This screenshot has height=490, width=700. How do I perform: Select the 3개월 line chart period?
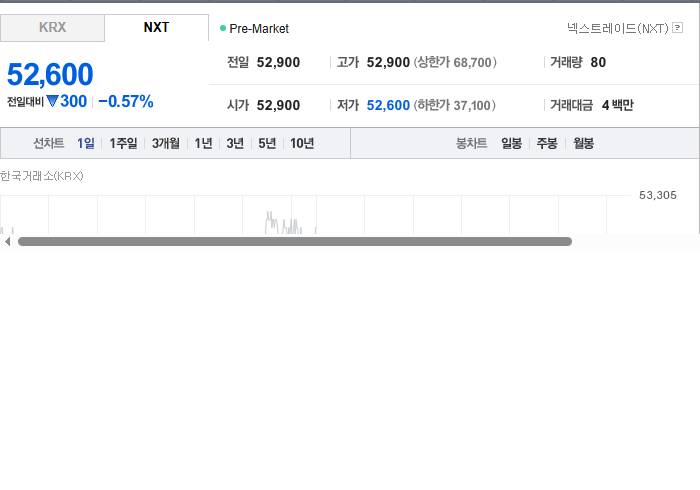point(166,143)
